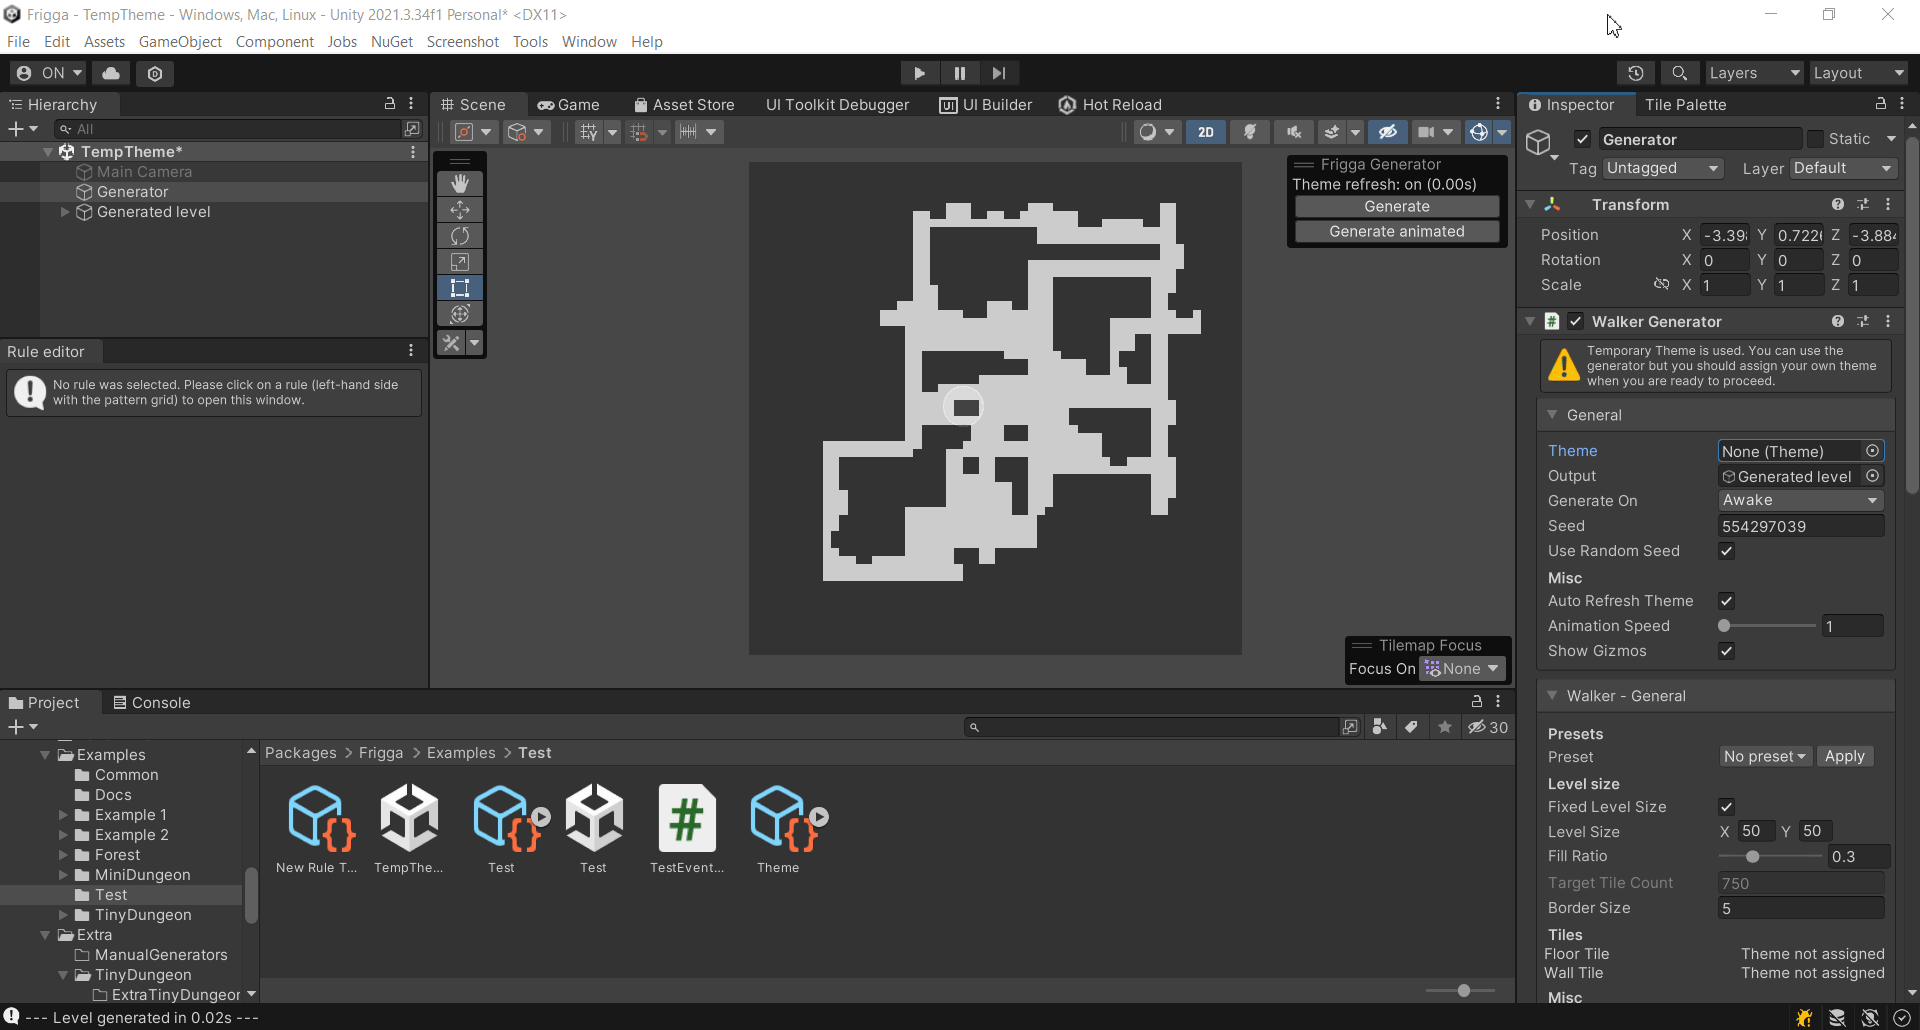This screenshot has width=1920, height=1030.
Task: Open the version control settings icon
Action: [x=155, y=73]
